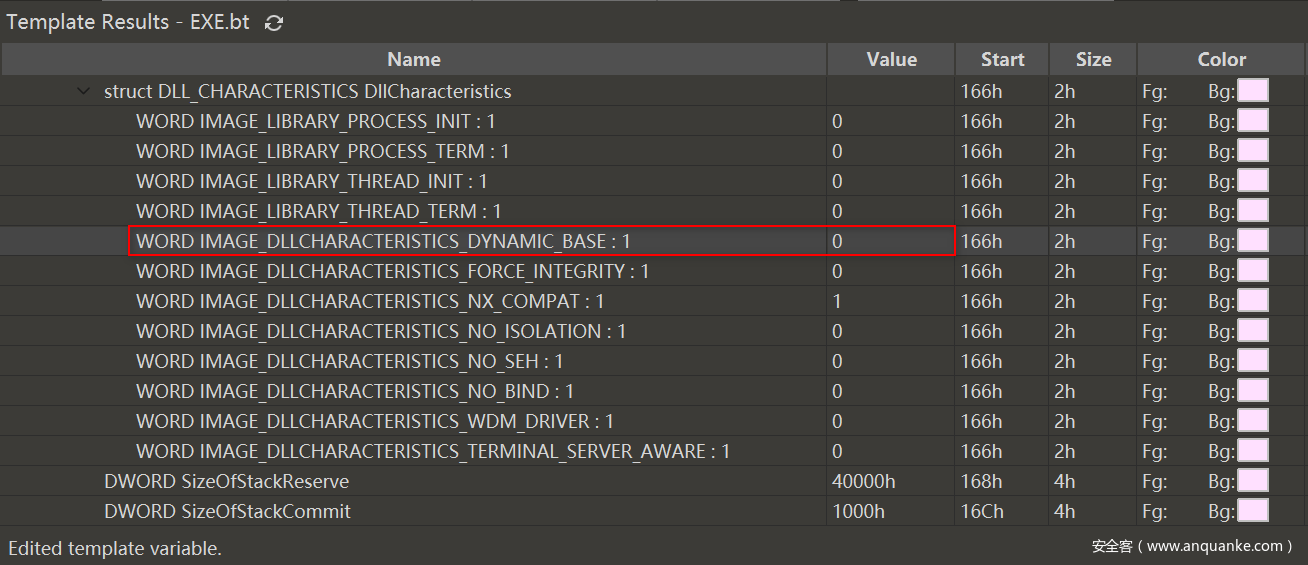Click the Color column header

(1221, 60)
